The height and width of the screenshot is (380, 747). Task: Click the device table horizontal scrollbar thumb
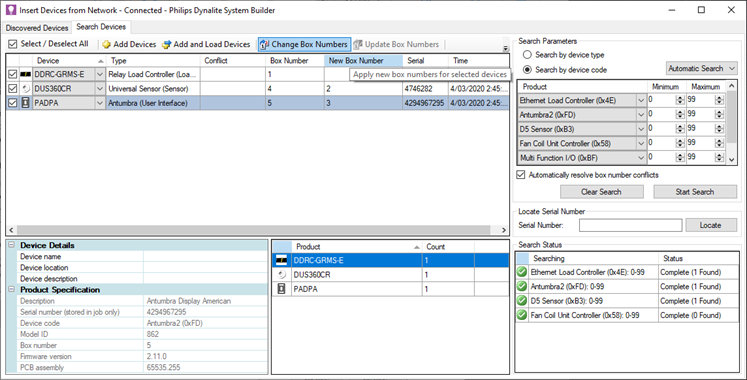click(253, 230)
